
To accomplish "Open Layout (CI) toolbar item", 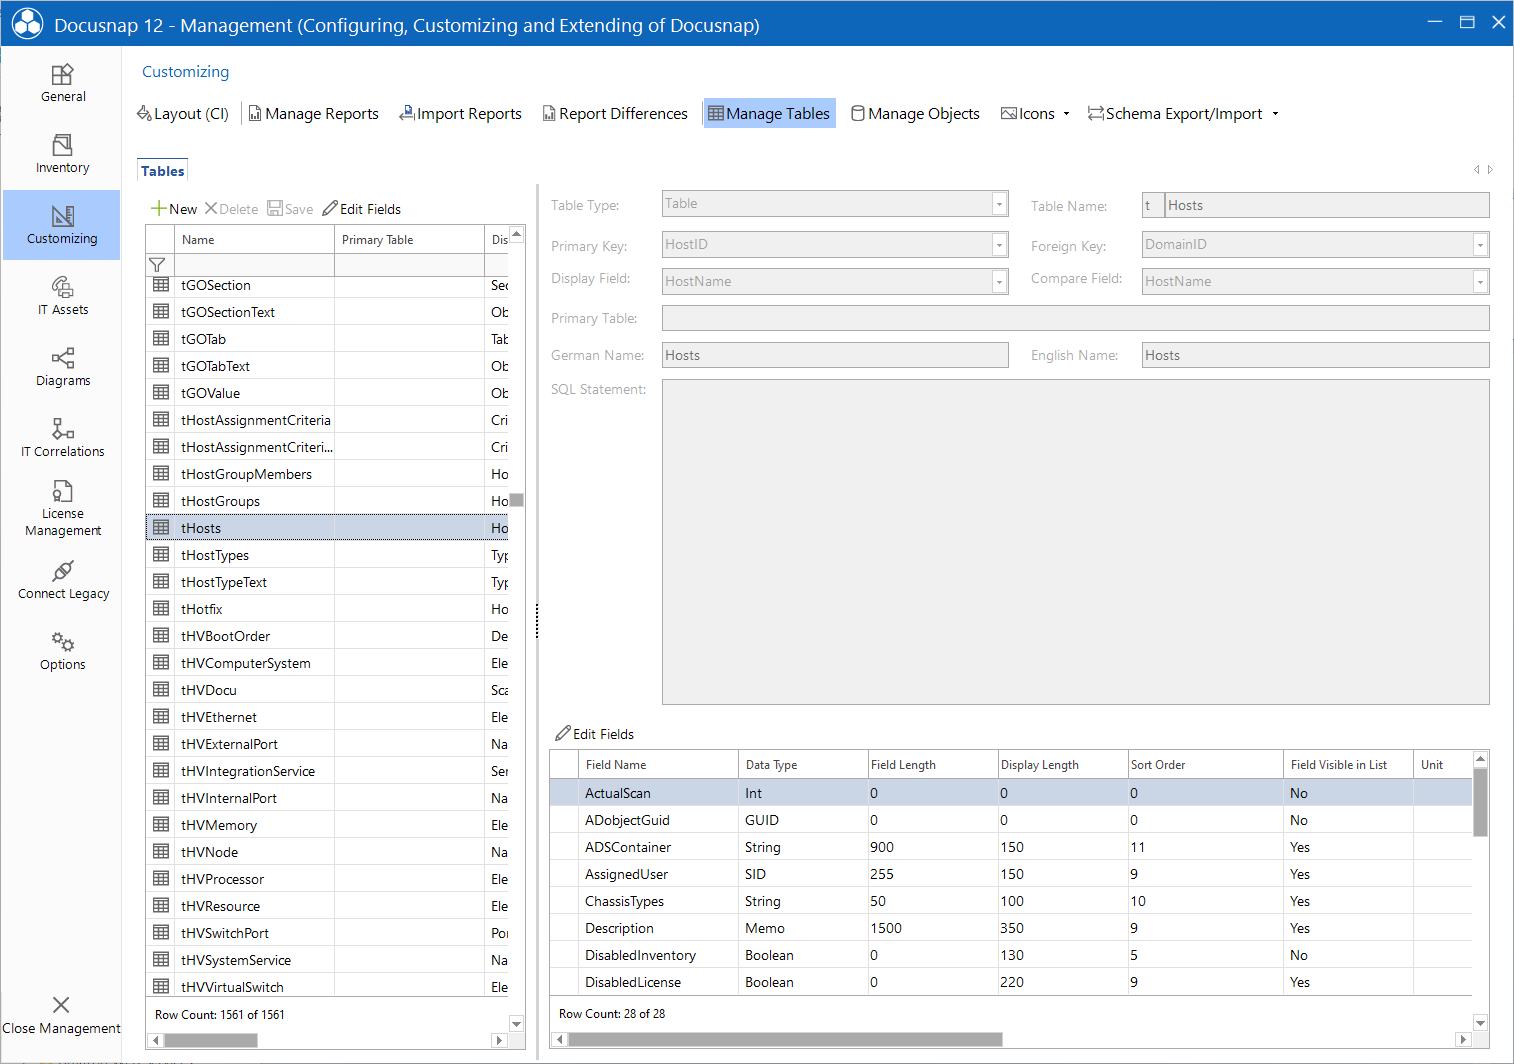I will pos(183,114).
